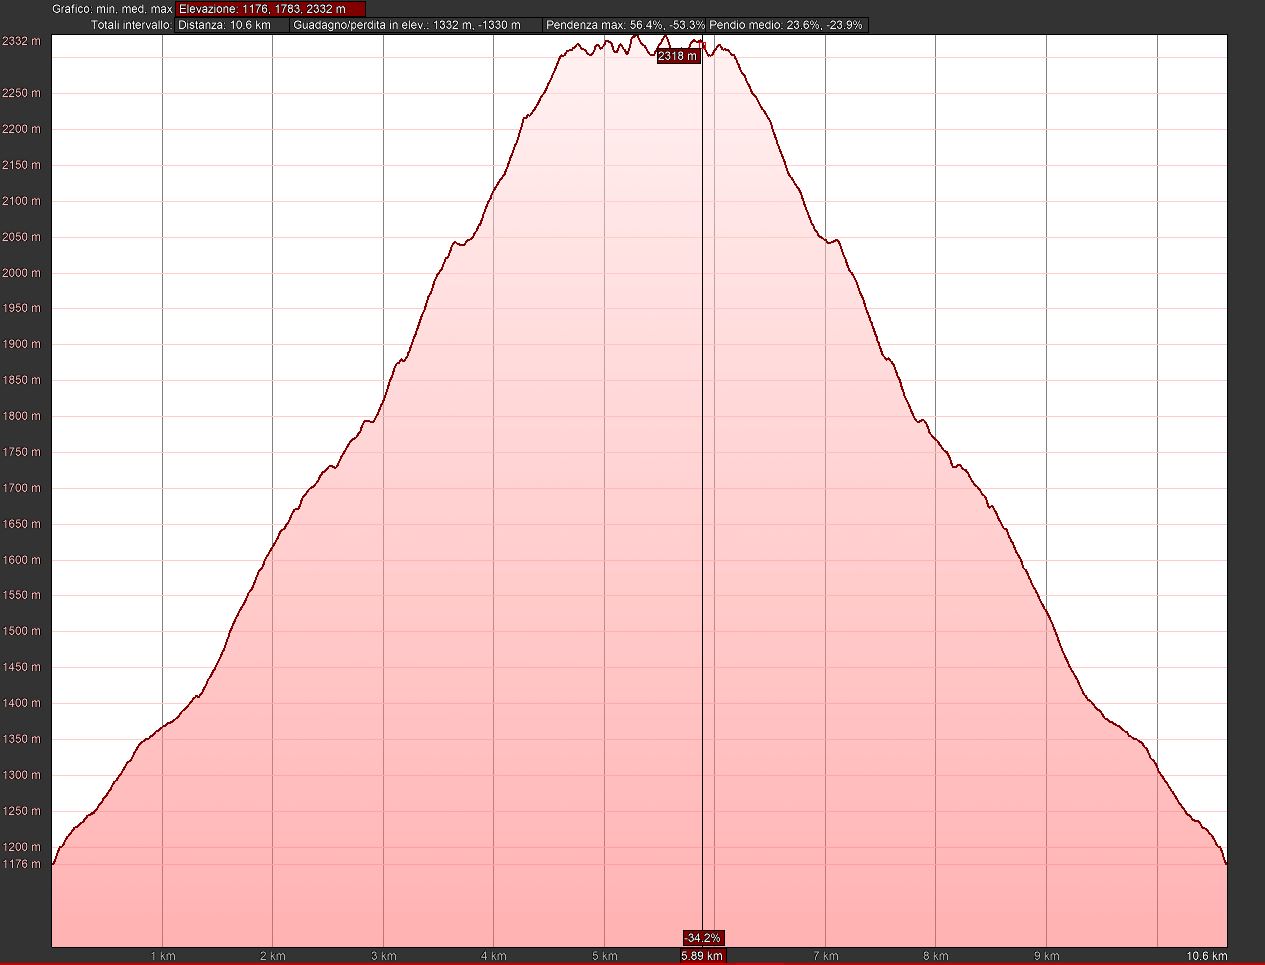This screenshot has width=1265, height=965.
Task: Click the -34.2% slope indicator
Action: [x=702, y=938]
